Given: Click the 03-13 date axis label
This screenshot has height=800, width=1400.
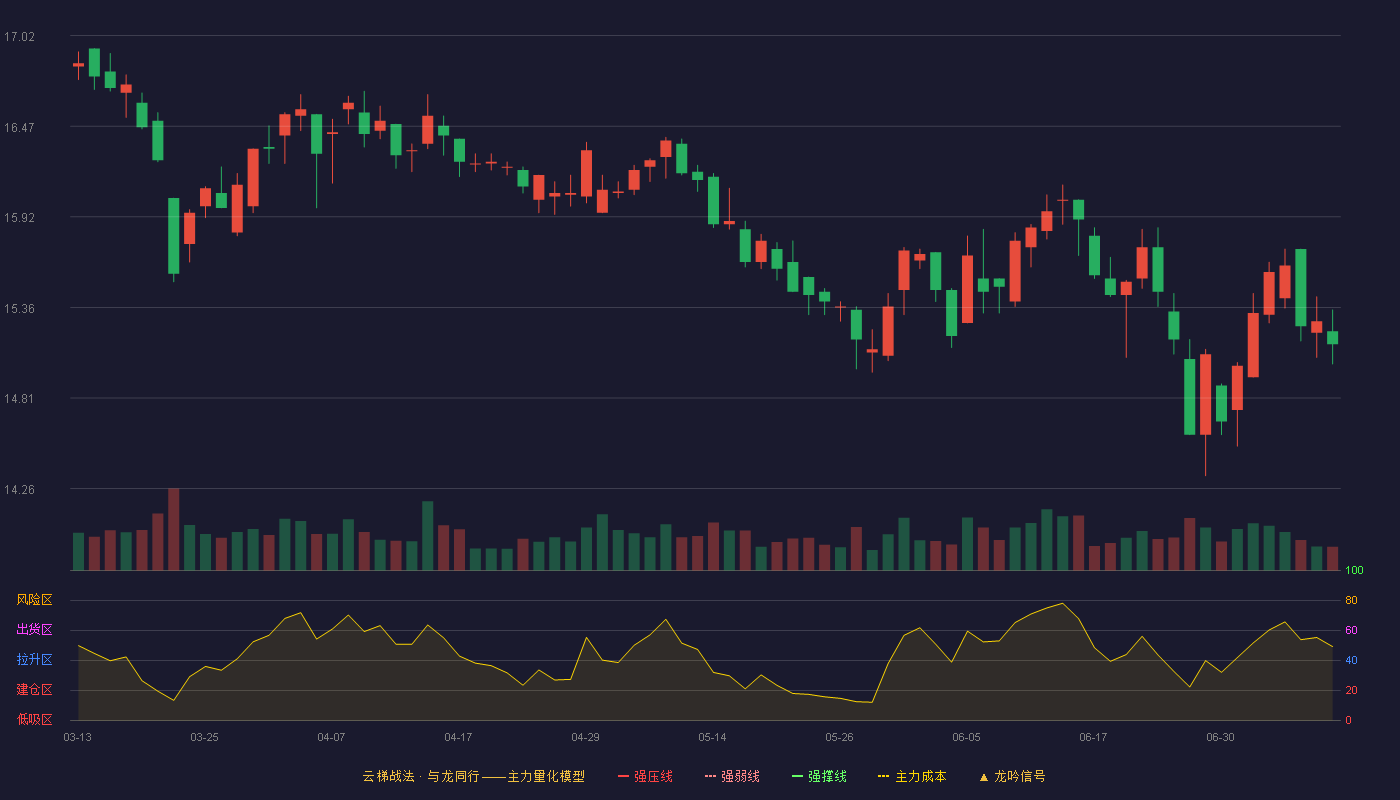Looking at the screenshot, I should tap(77, 737).
